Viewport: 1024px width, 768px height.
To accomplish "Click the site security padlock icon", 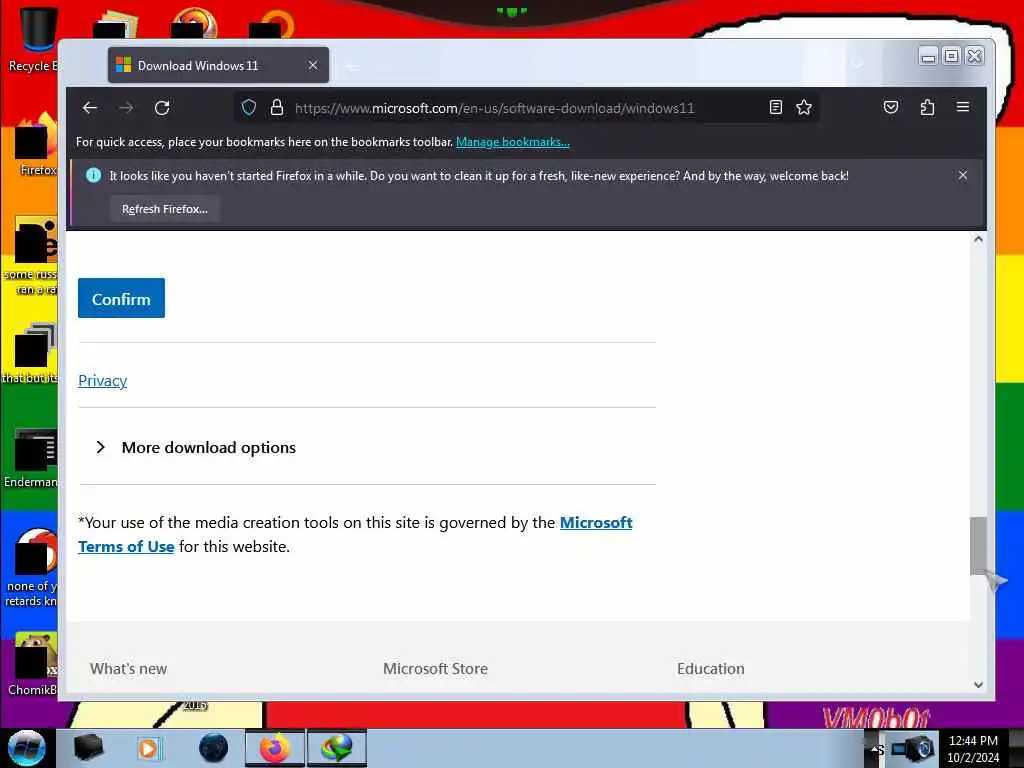I will tap(277, 108).
